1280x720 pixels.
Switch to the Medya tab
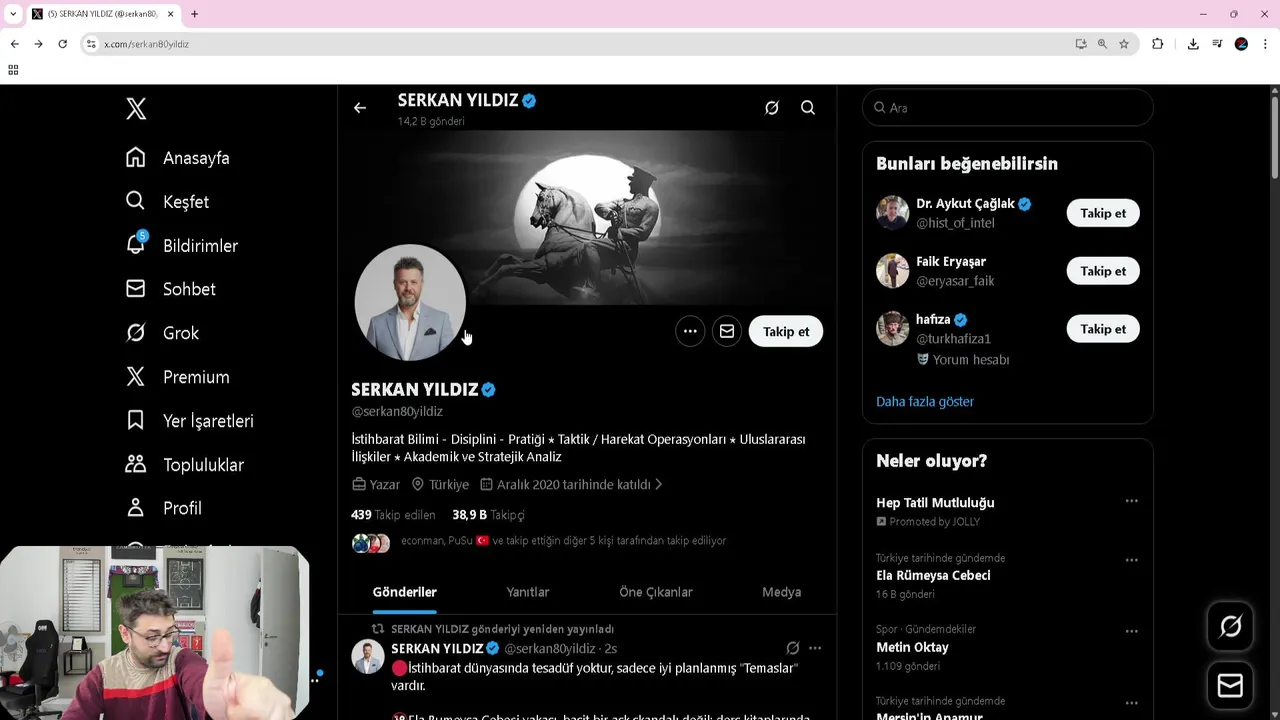point(782,592)
